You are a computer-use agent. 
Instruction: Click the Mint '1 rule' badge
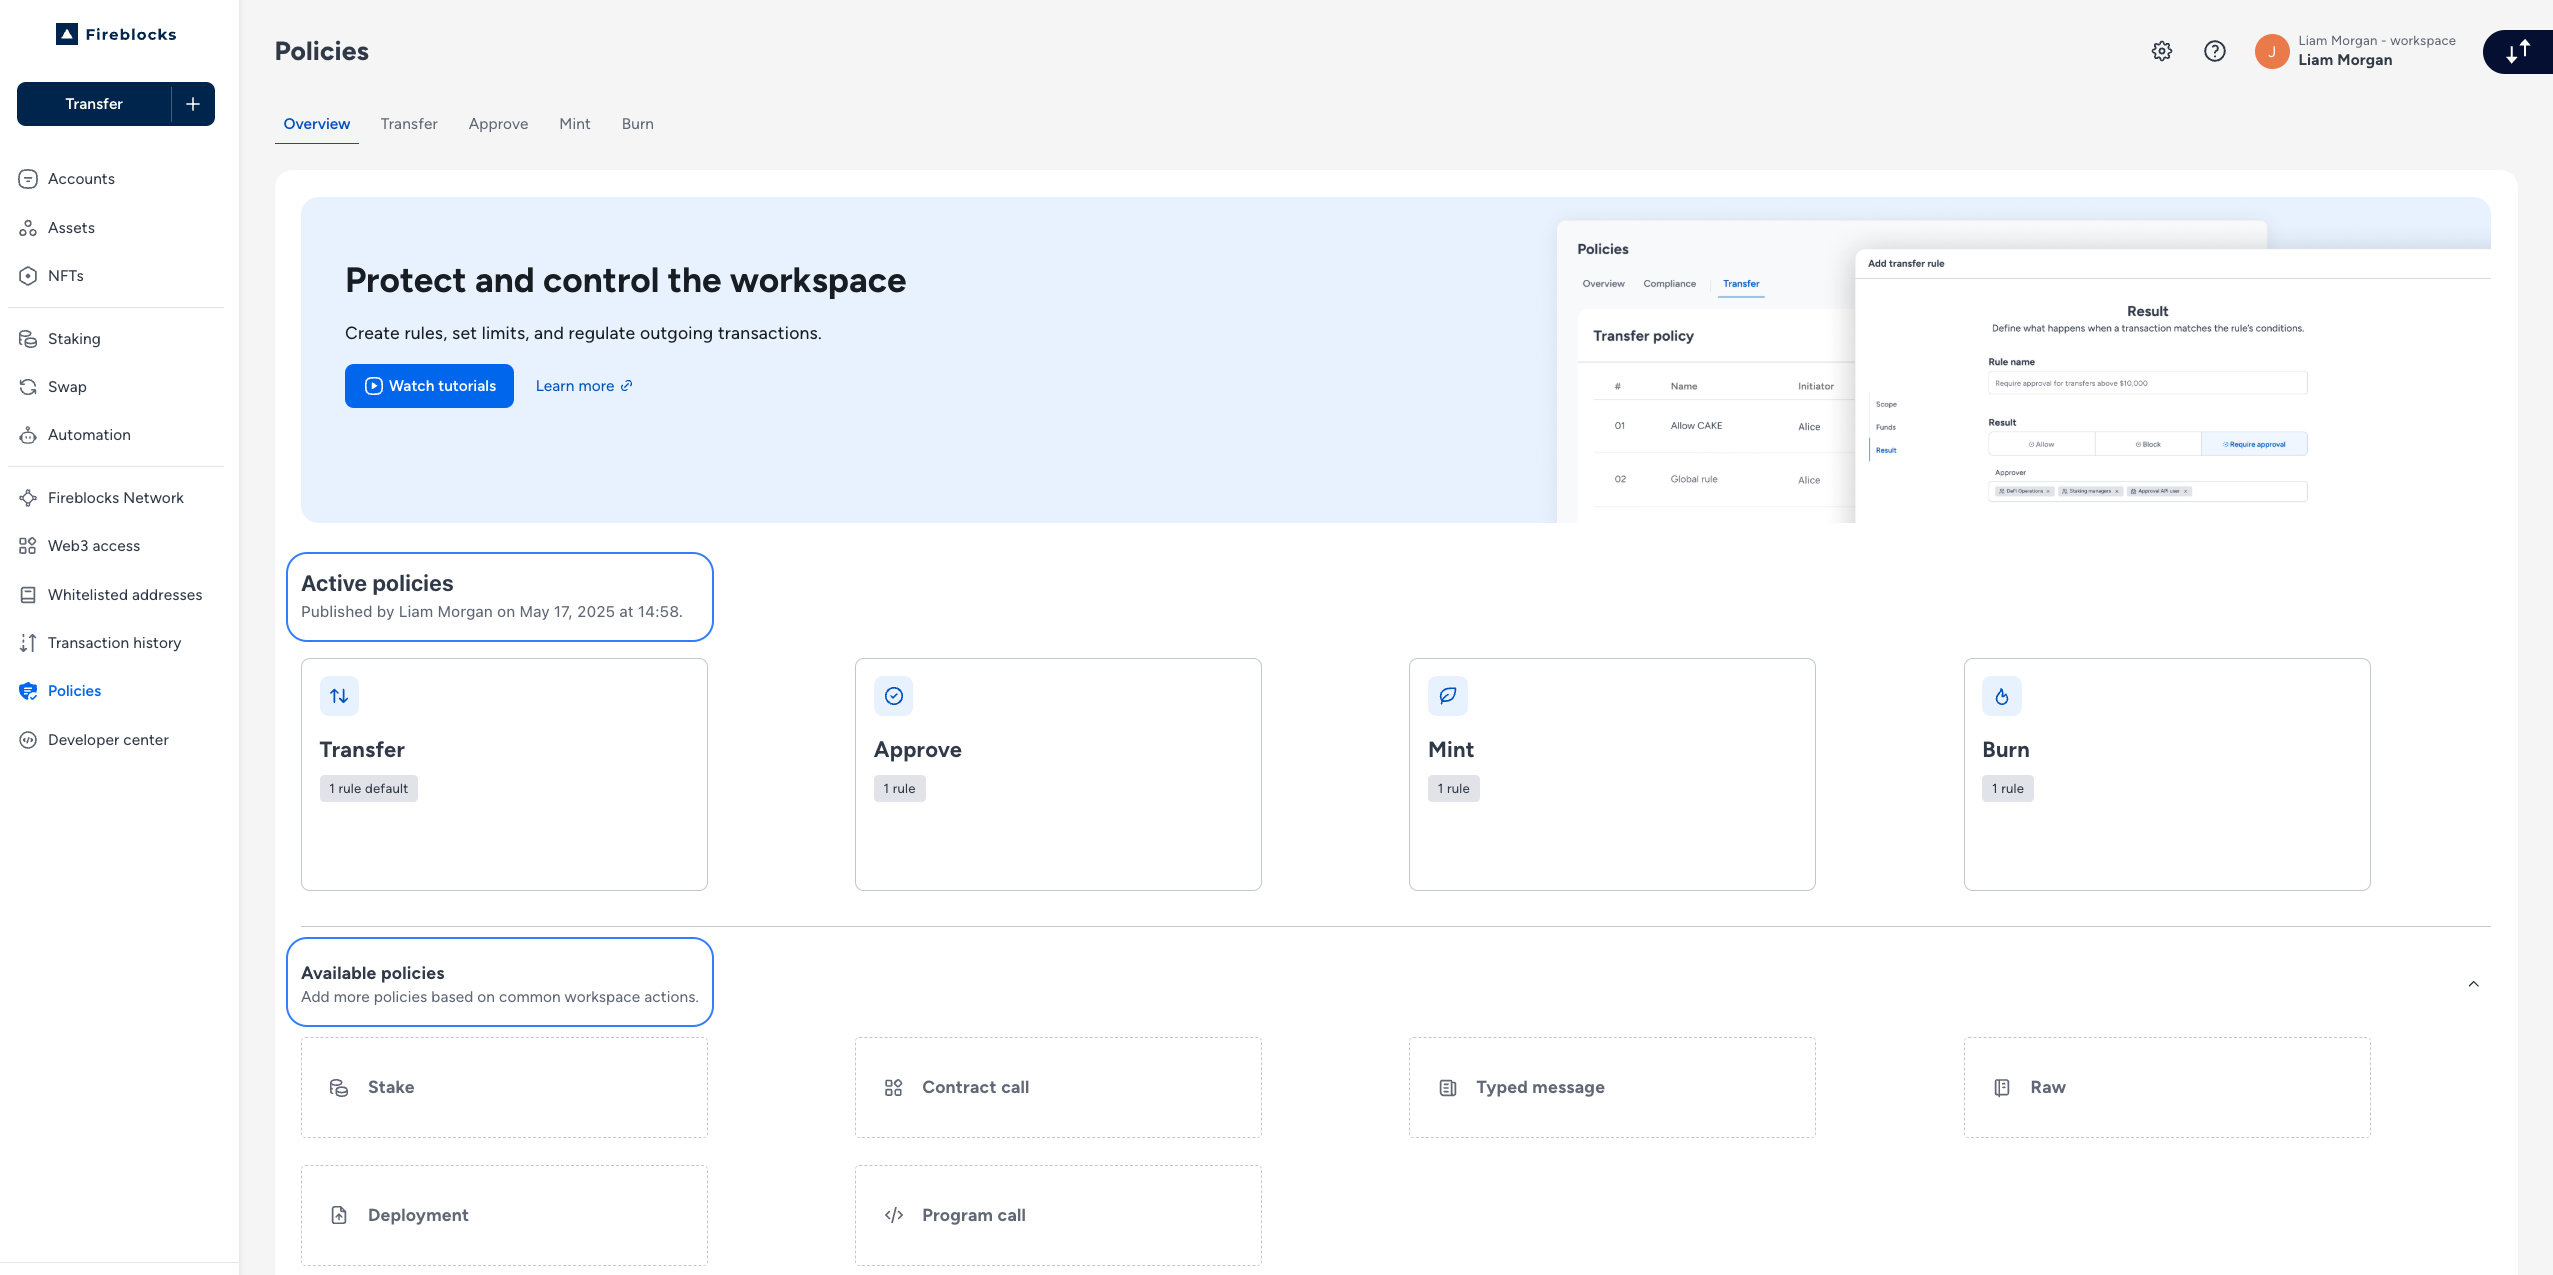click(x=1454, y=789)
